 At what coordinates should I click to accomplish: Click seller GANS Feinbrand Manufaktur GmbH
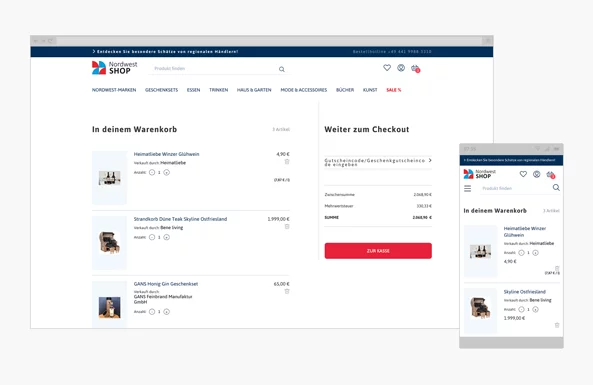[x=163, y=299]
